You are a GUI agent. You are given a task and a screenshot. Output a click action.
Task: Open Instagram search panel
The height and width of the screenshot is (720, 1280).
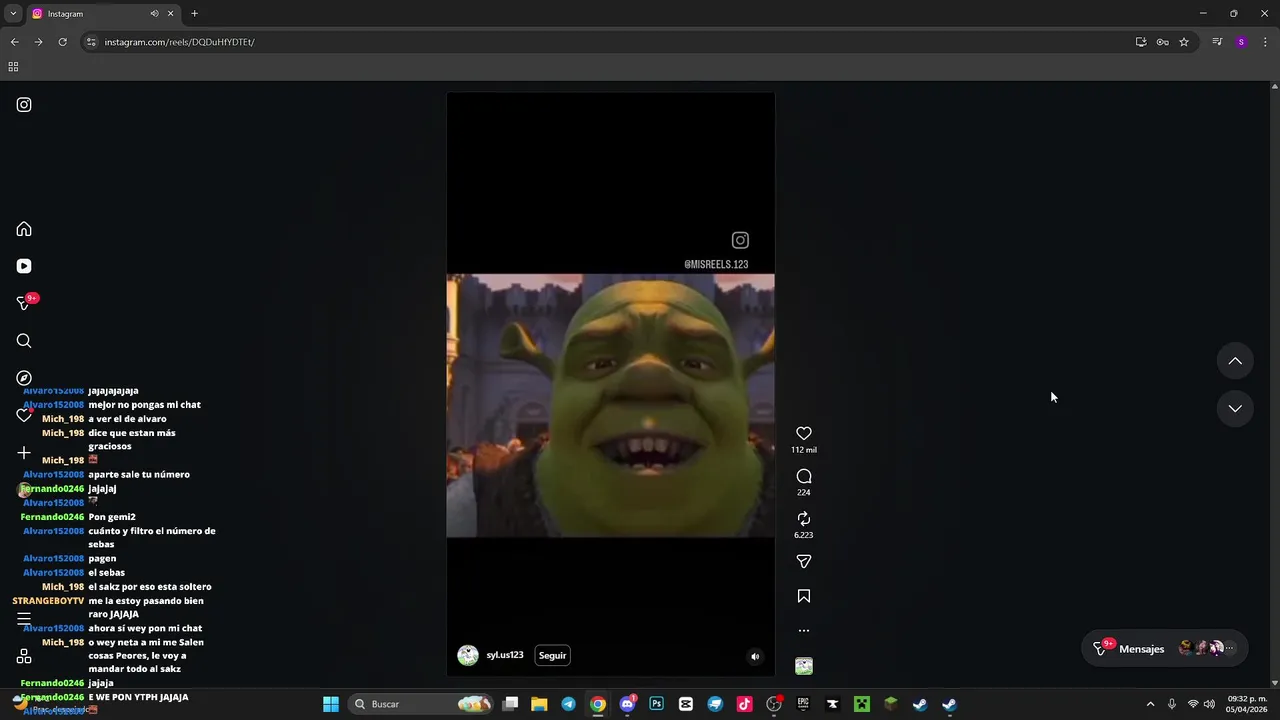[24, 341]
